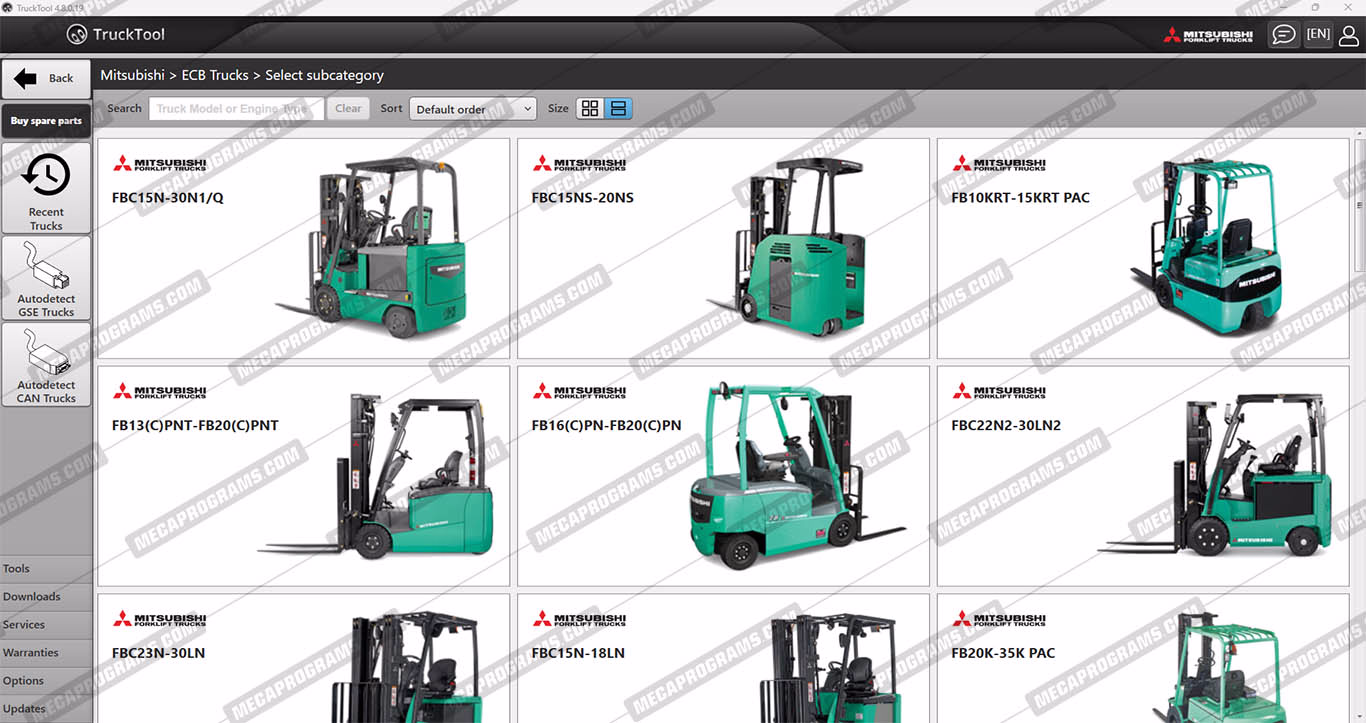Click Mitsubishi logo on FBC22N2-30LN2 card

pos(999,391)
